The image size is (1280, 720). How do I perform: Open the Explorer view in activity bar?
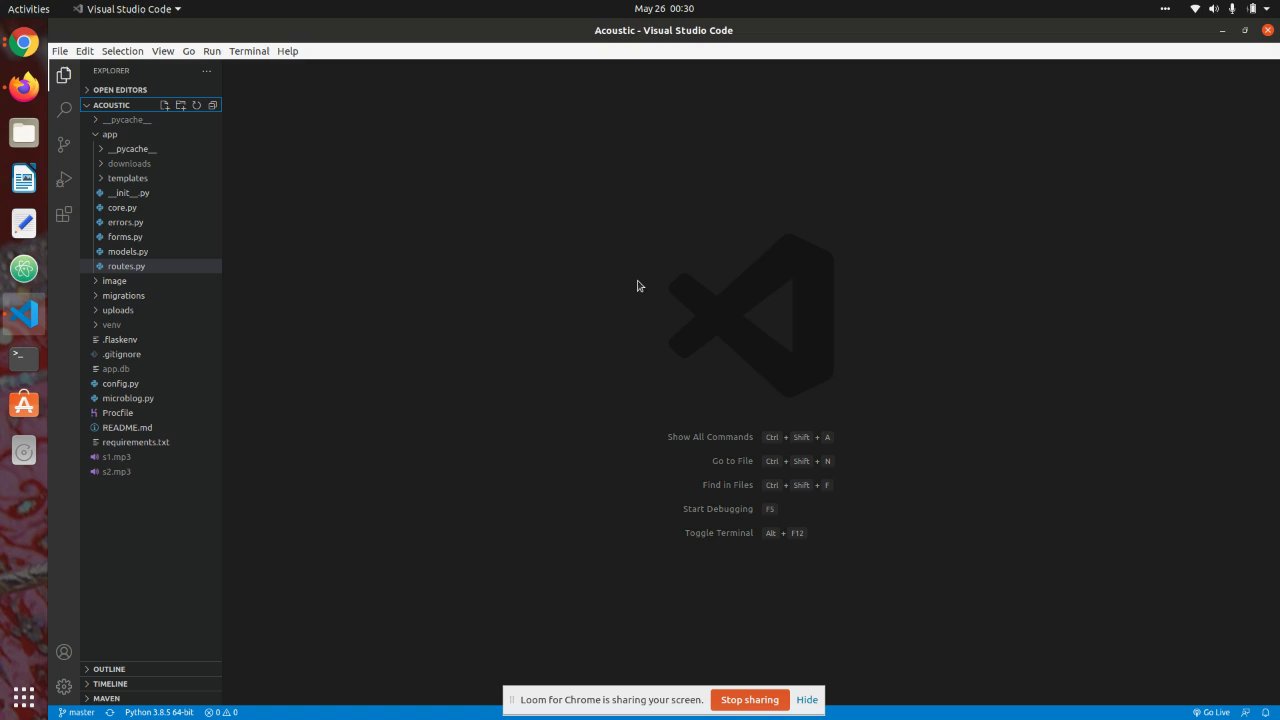tap(64, 75)
